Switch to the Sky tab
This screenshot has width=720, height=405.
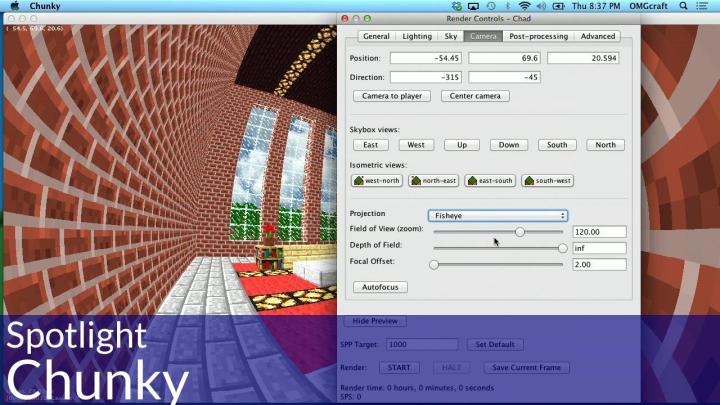click(450, 36)
